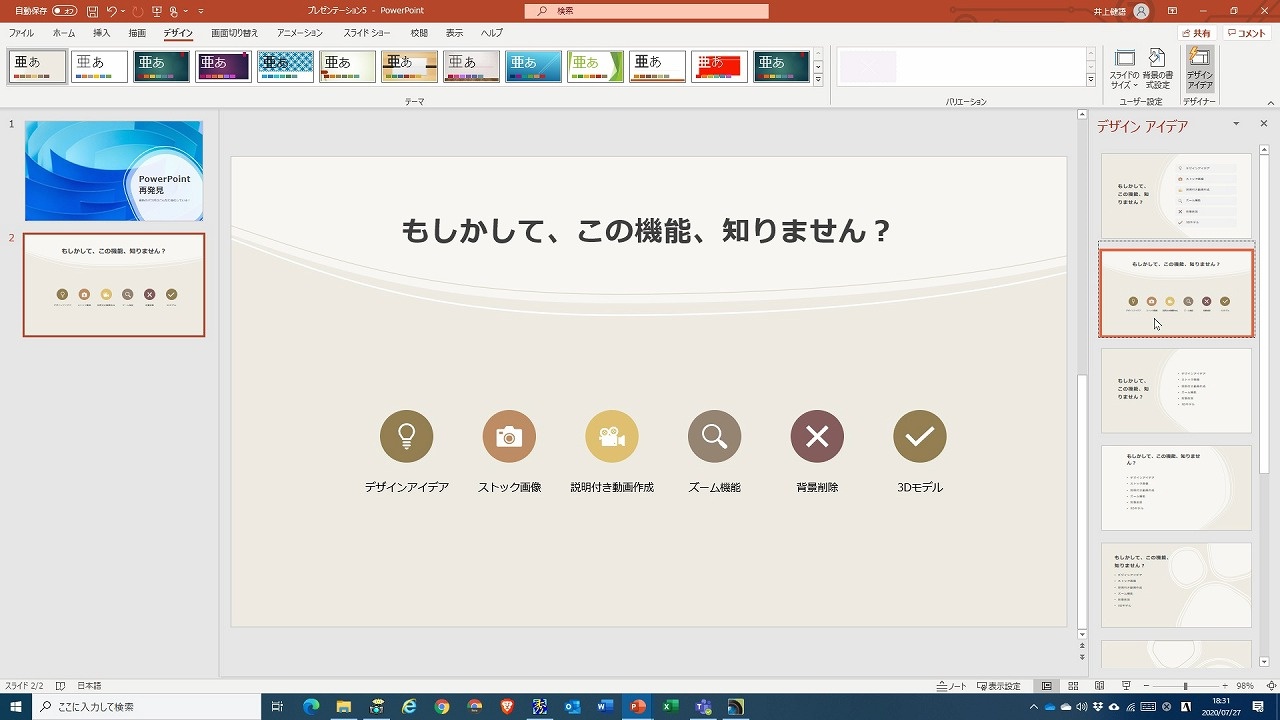The height and width of the screenshot is (720, 1280).
Task: Switch to the ホーム ribbon tab
Action: (x=63, y=33)
